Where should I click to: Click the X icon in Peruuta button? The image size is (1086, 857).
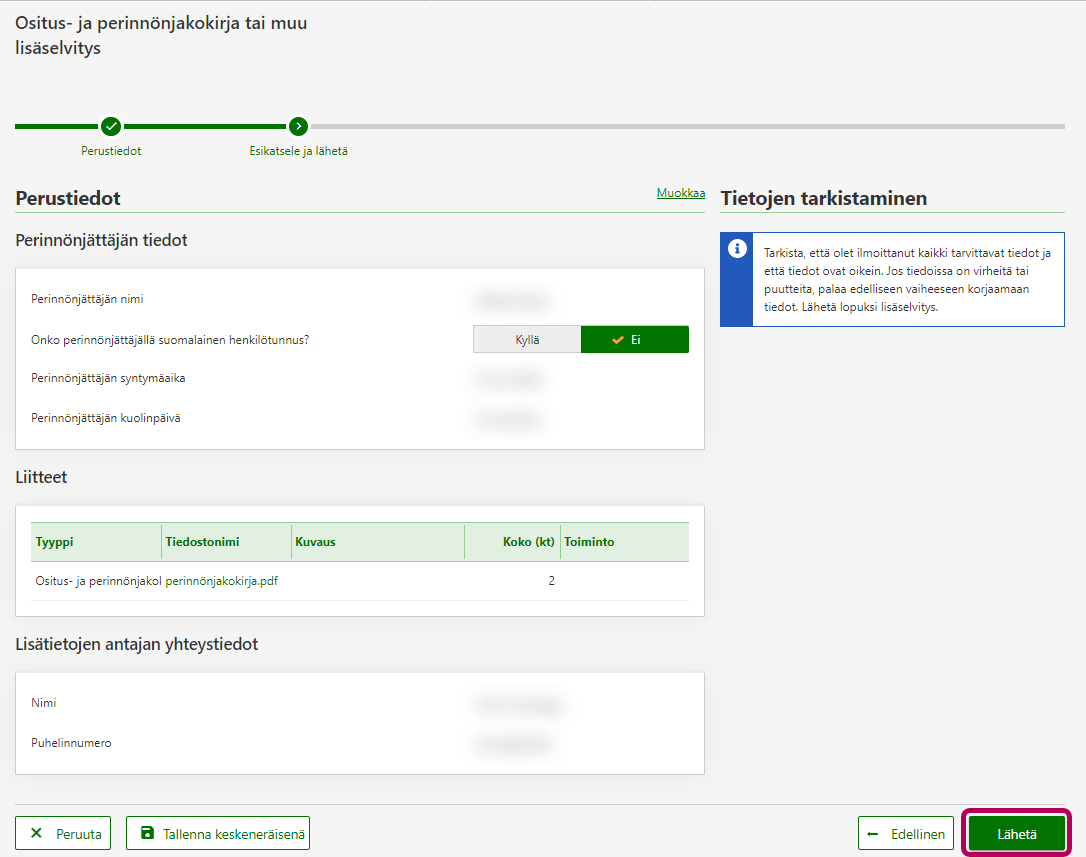click(37, 833)
